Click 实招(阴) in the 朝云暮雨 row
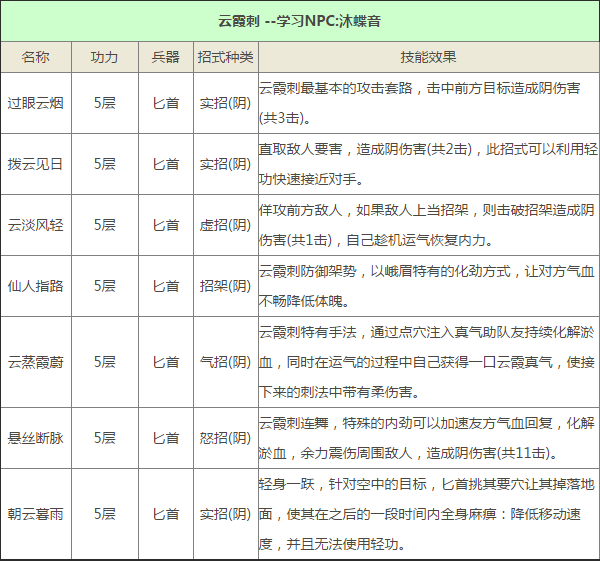The width and height of the screenshot is (600, 561). pyautogui.click(x=225, y=514)
